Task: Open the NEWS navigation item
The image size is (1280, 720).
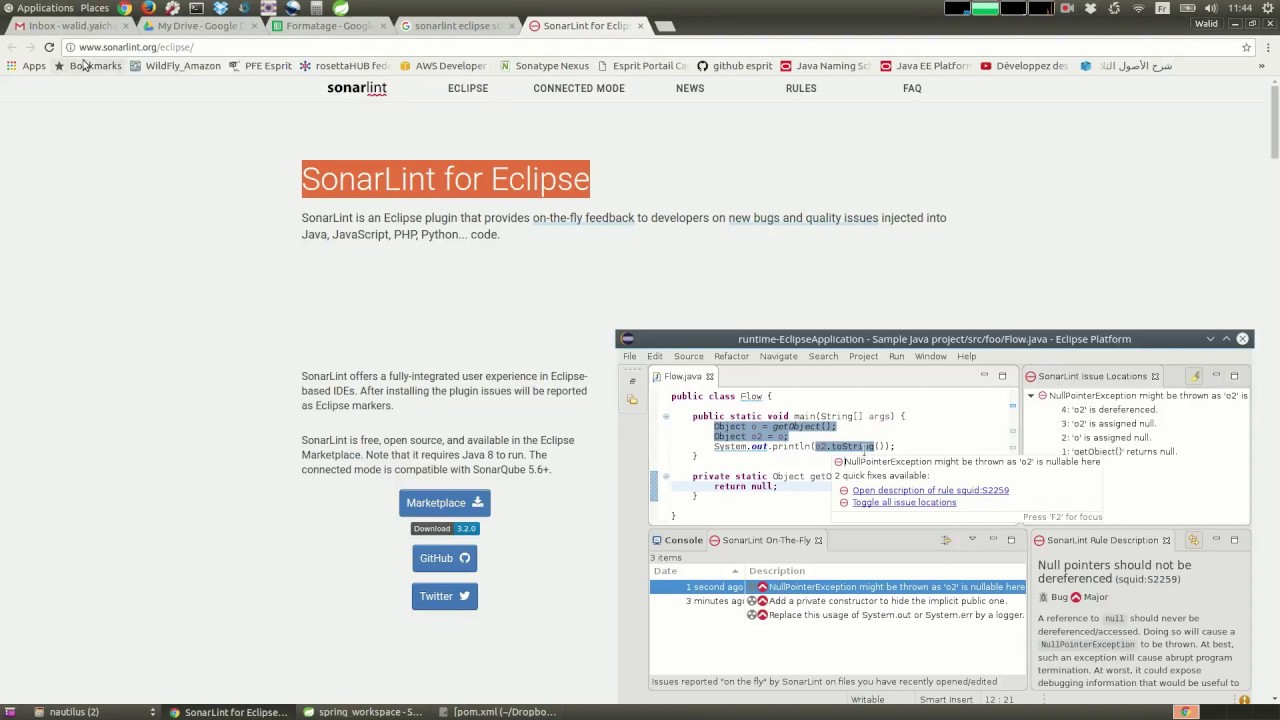Action: pos(690,88)
